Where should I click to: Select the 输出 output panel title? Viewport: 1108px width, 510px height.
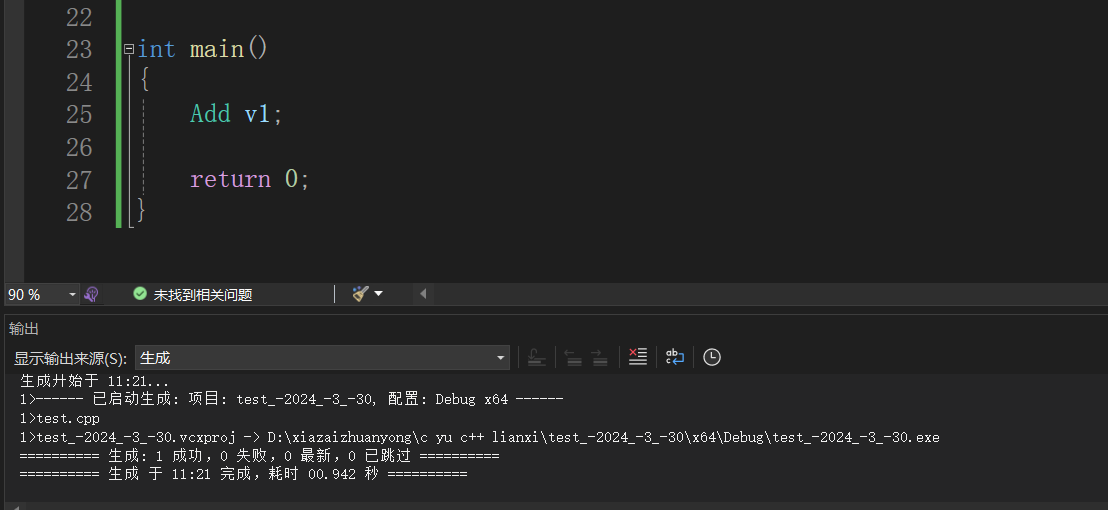pyautogui.click(x=24, y=328)
